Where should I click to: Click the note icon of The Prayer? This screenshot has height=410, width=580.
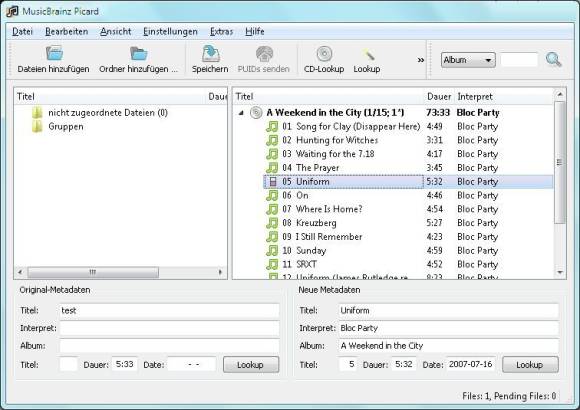pyautogui.click(x=272, y=168)
